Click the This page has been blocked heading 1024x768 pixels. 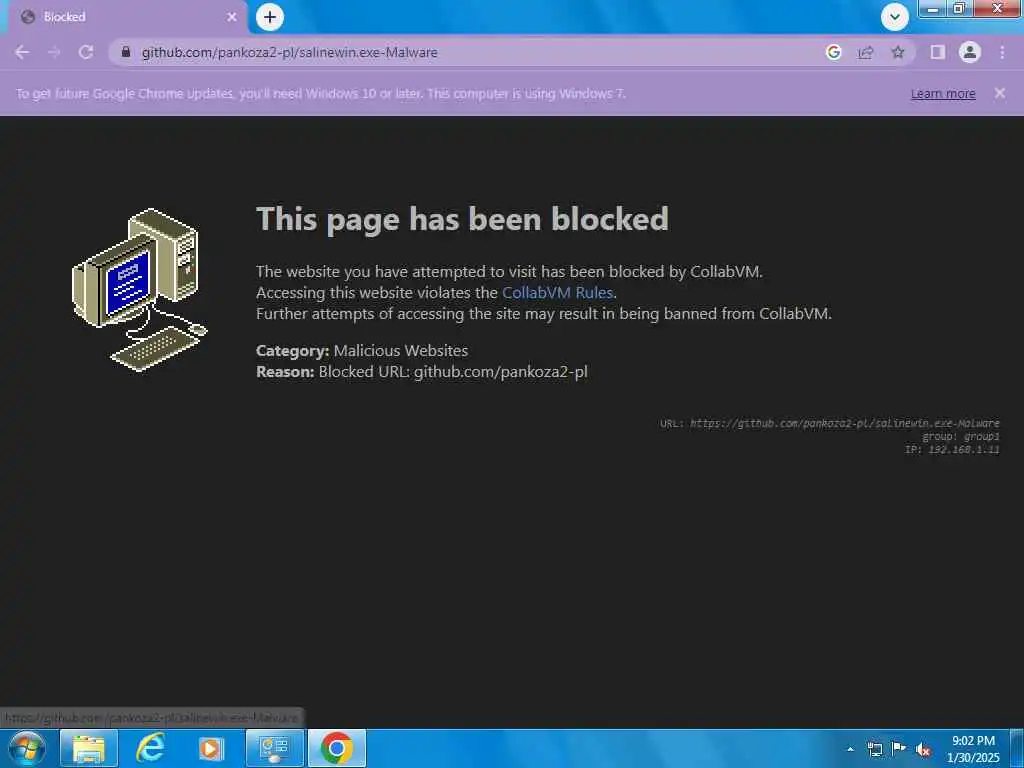(x=462, y=219)
